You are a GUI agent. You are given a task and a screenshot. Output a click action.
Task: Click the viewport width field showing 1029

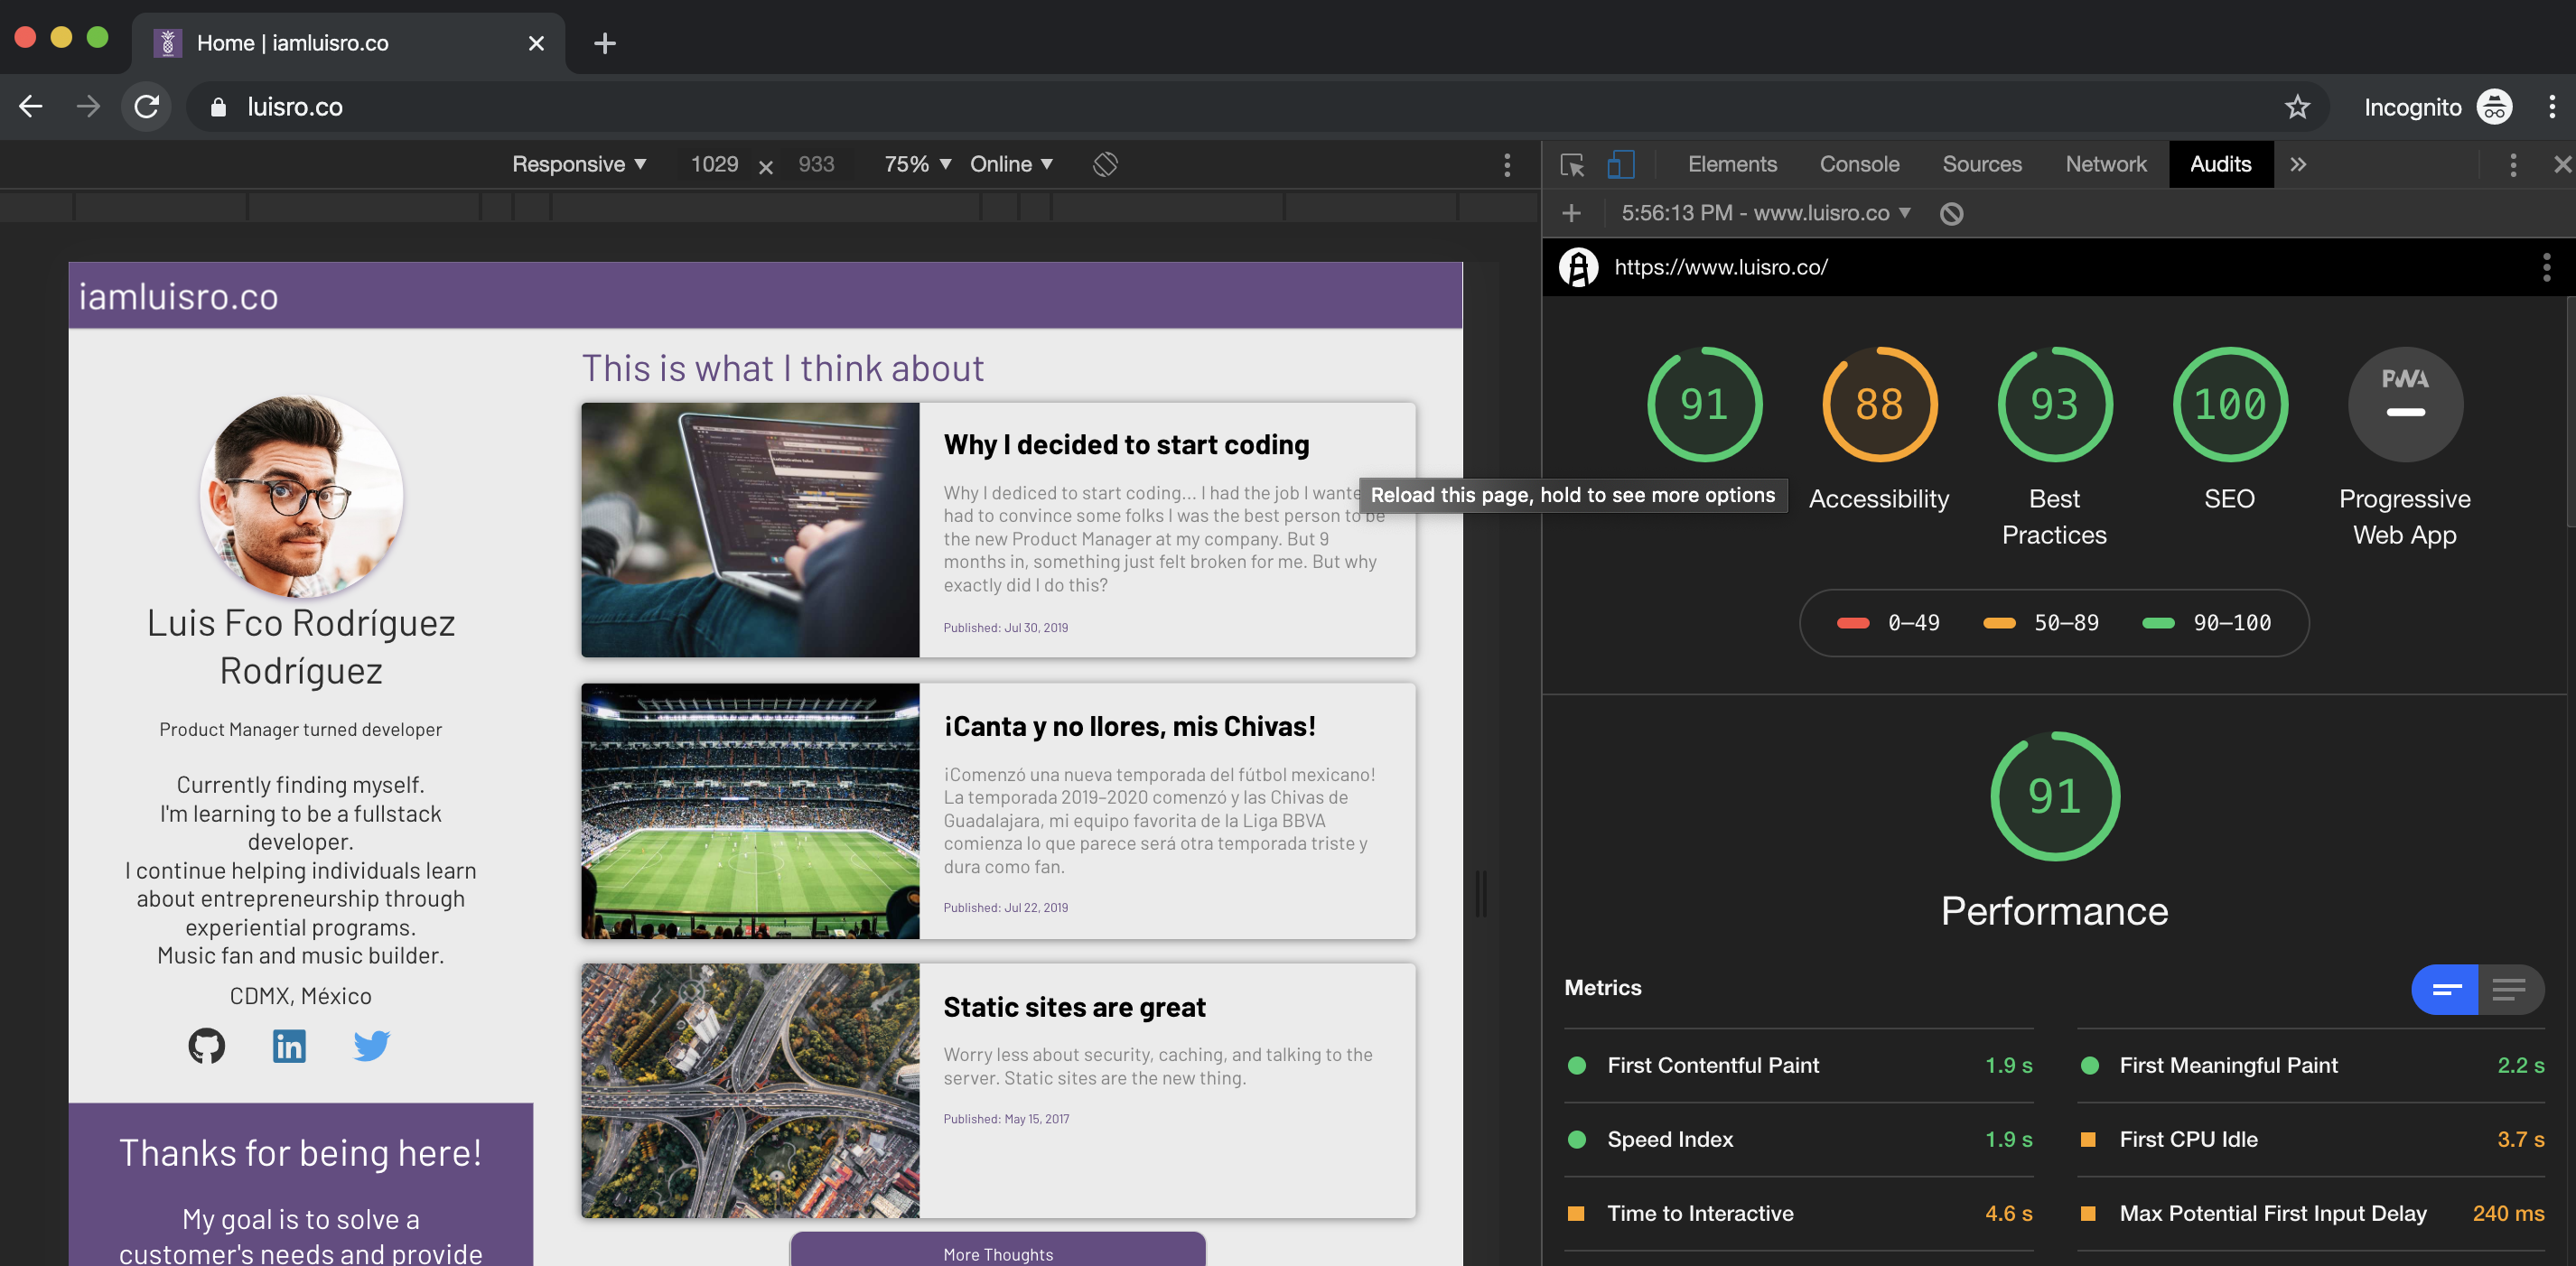coord(714,164)
